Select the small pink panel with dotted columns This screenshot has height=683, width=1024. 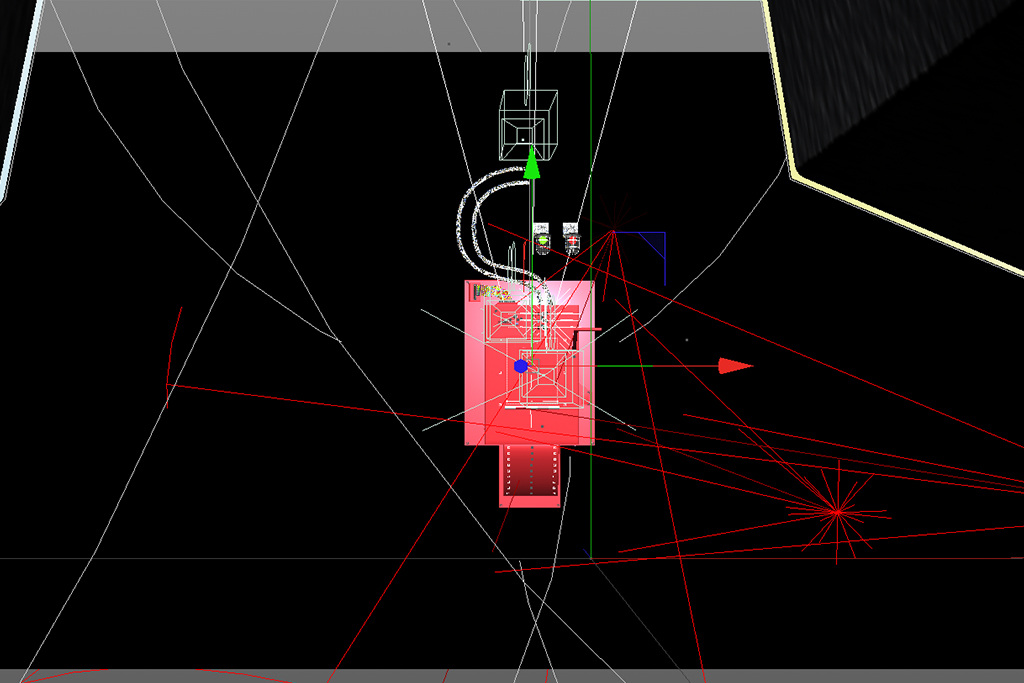pyautogui.click(x=529, y=475)
